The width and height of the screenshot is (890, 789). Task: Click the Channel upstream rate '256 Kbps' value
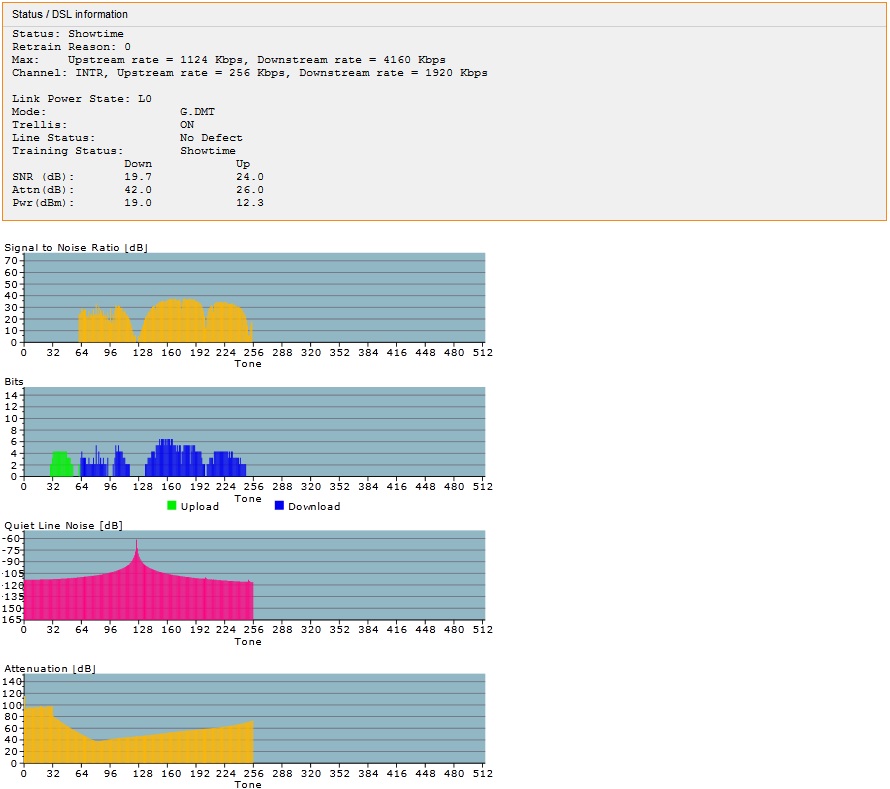(257, 73)
